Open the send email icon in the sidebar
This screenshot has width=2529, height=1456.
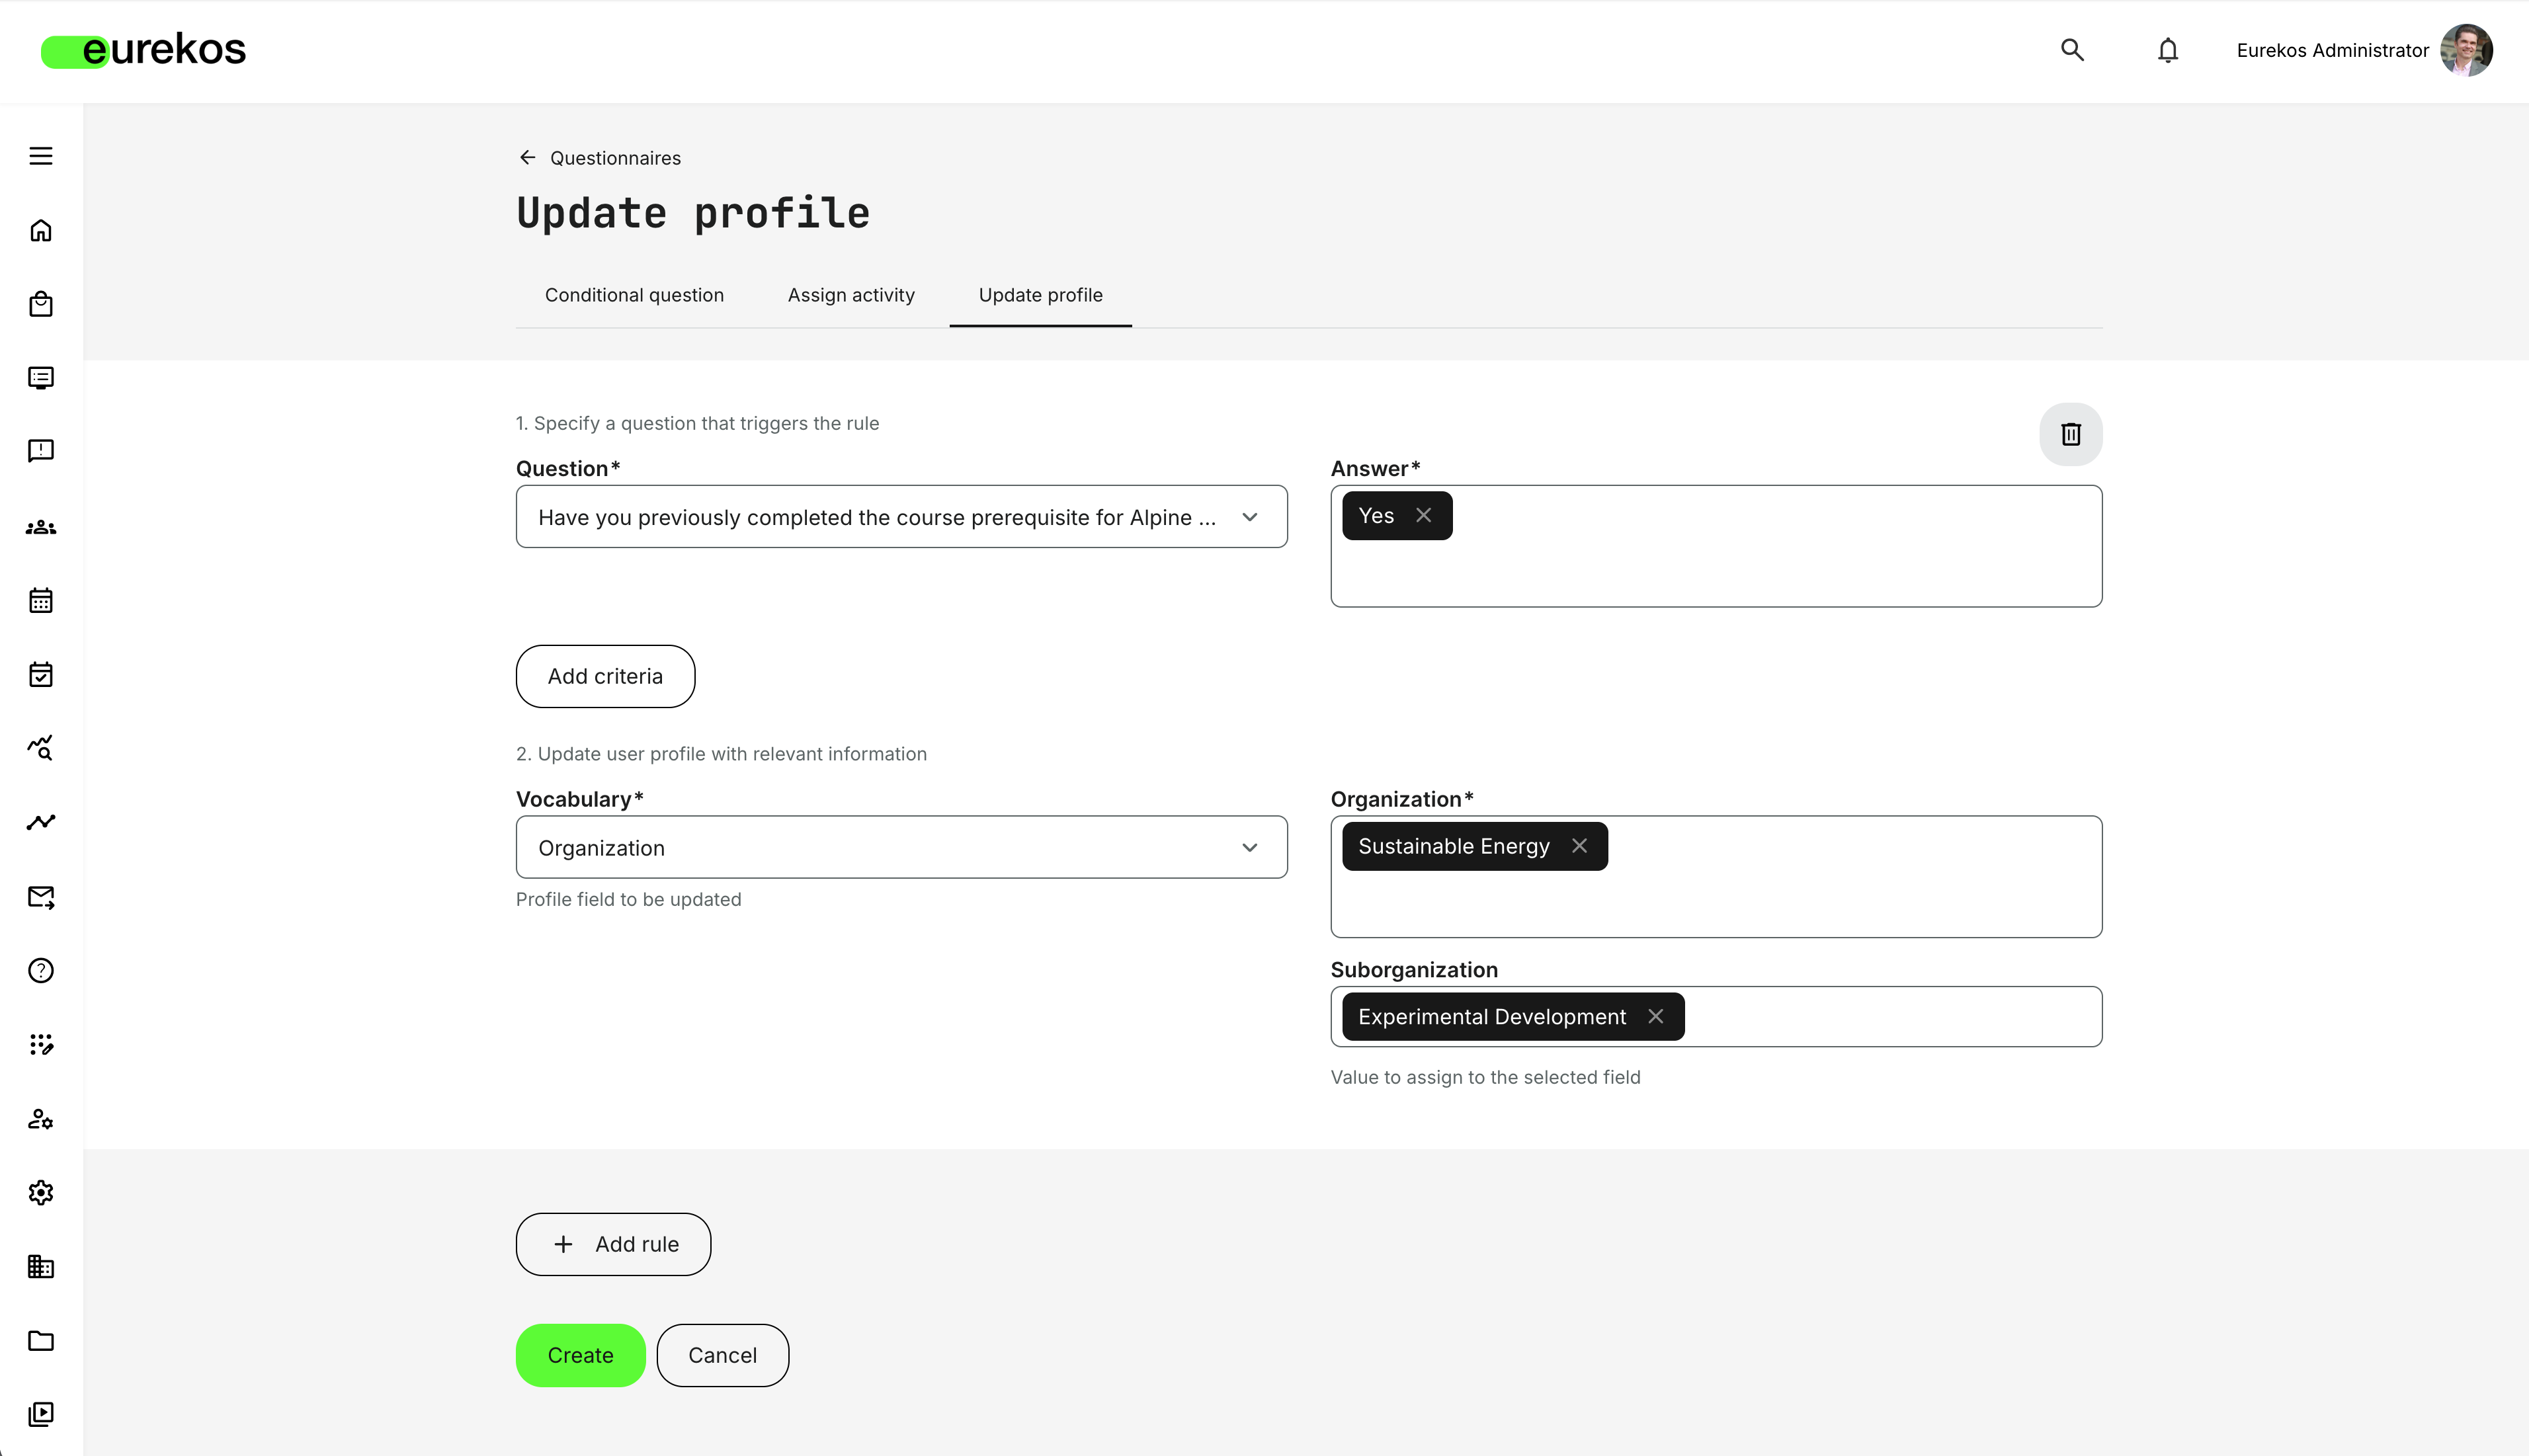(x=40, y=897)
